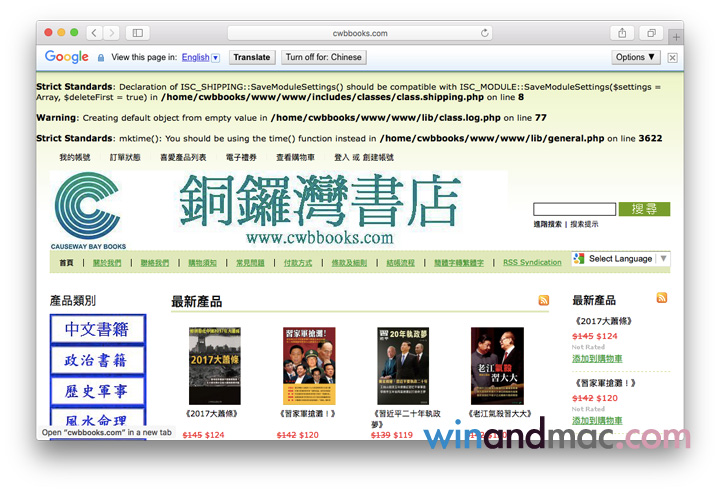This screenshot has height=492, width=720.
Task: Open 老江氣殺習大大 book cover thumbnail
Action: coord(497,366)
